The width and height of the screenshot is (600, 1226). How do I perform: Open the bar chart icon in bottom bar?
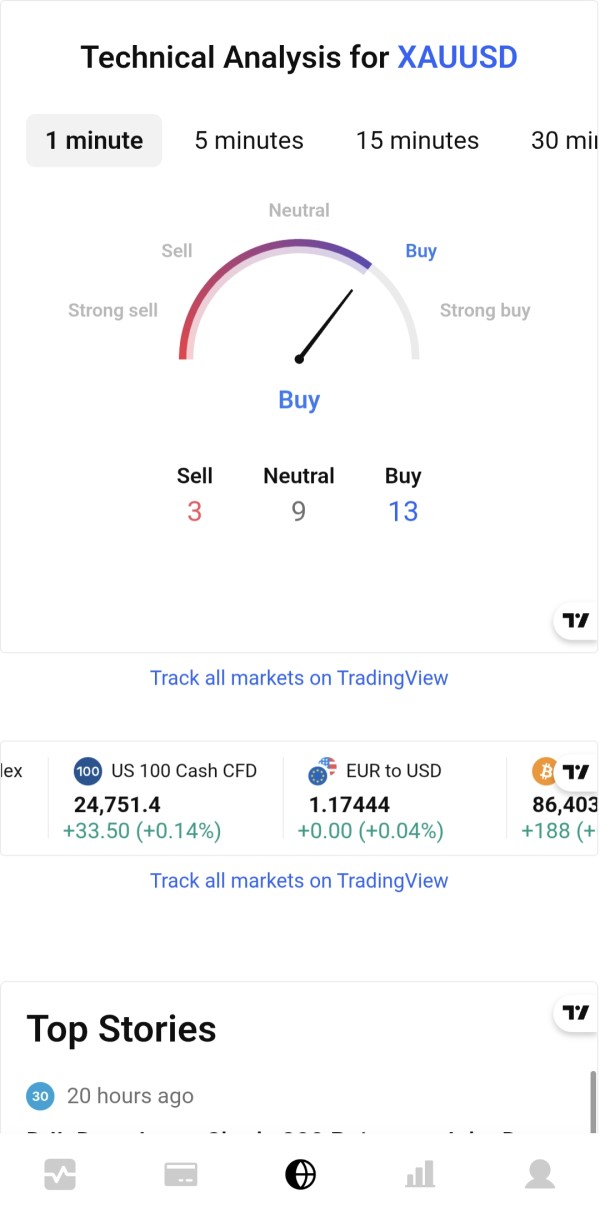pyautogui.click(x=420, y=1175)
